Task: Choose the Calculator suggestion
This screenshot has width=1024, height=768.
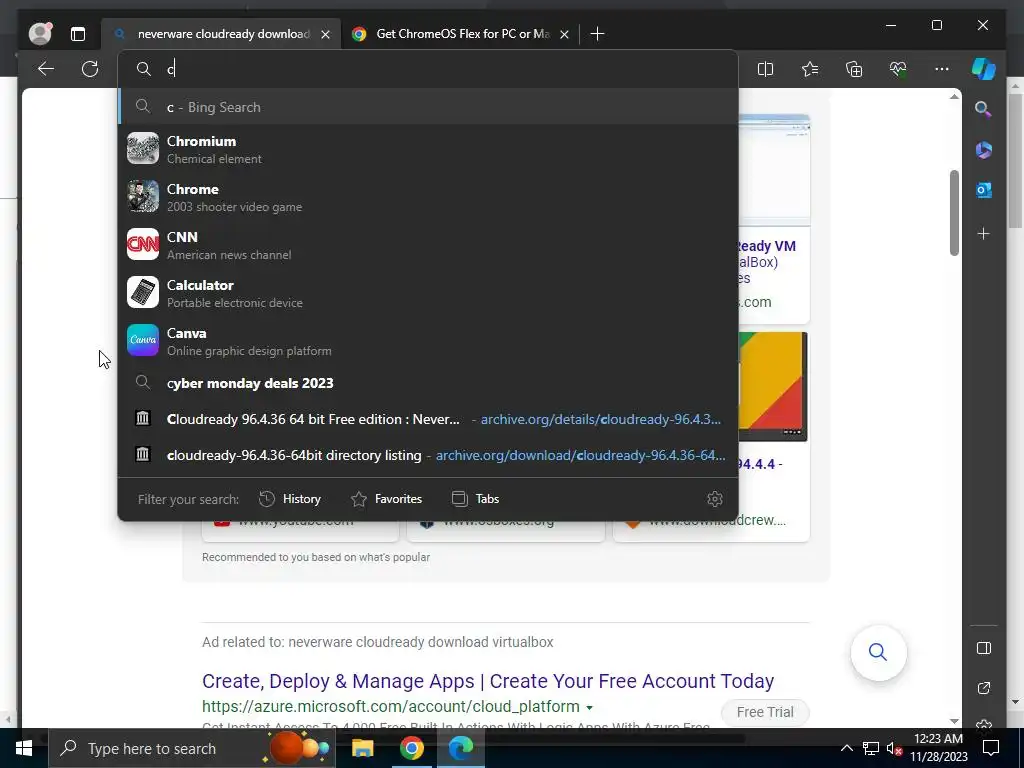Action: click(428, 293)
